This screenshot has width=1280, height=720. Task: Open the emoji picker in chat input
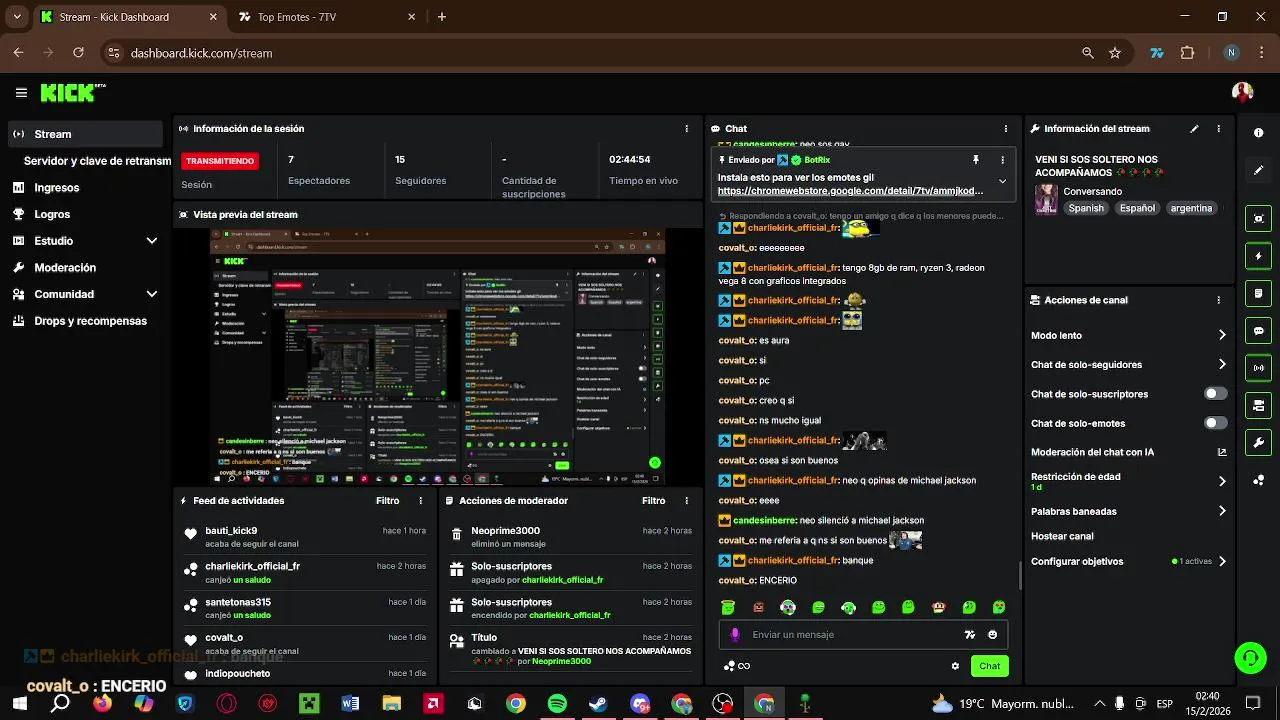coord(992,635)
